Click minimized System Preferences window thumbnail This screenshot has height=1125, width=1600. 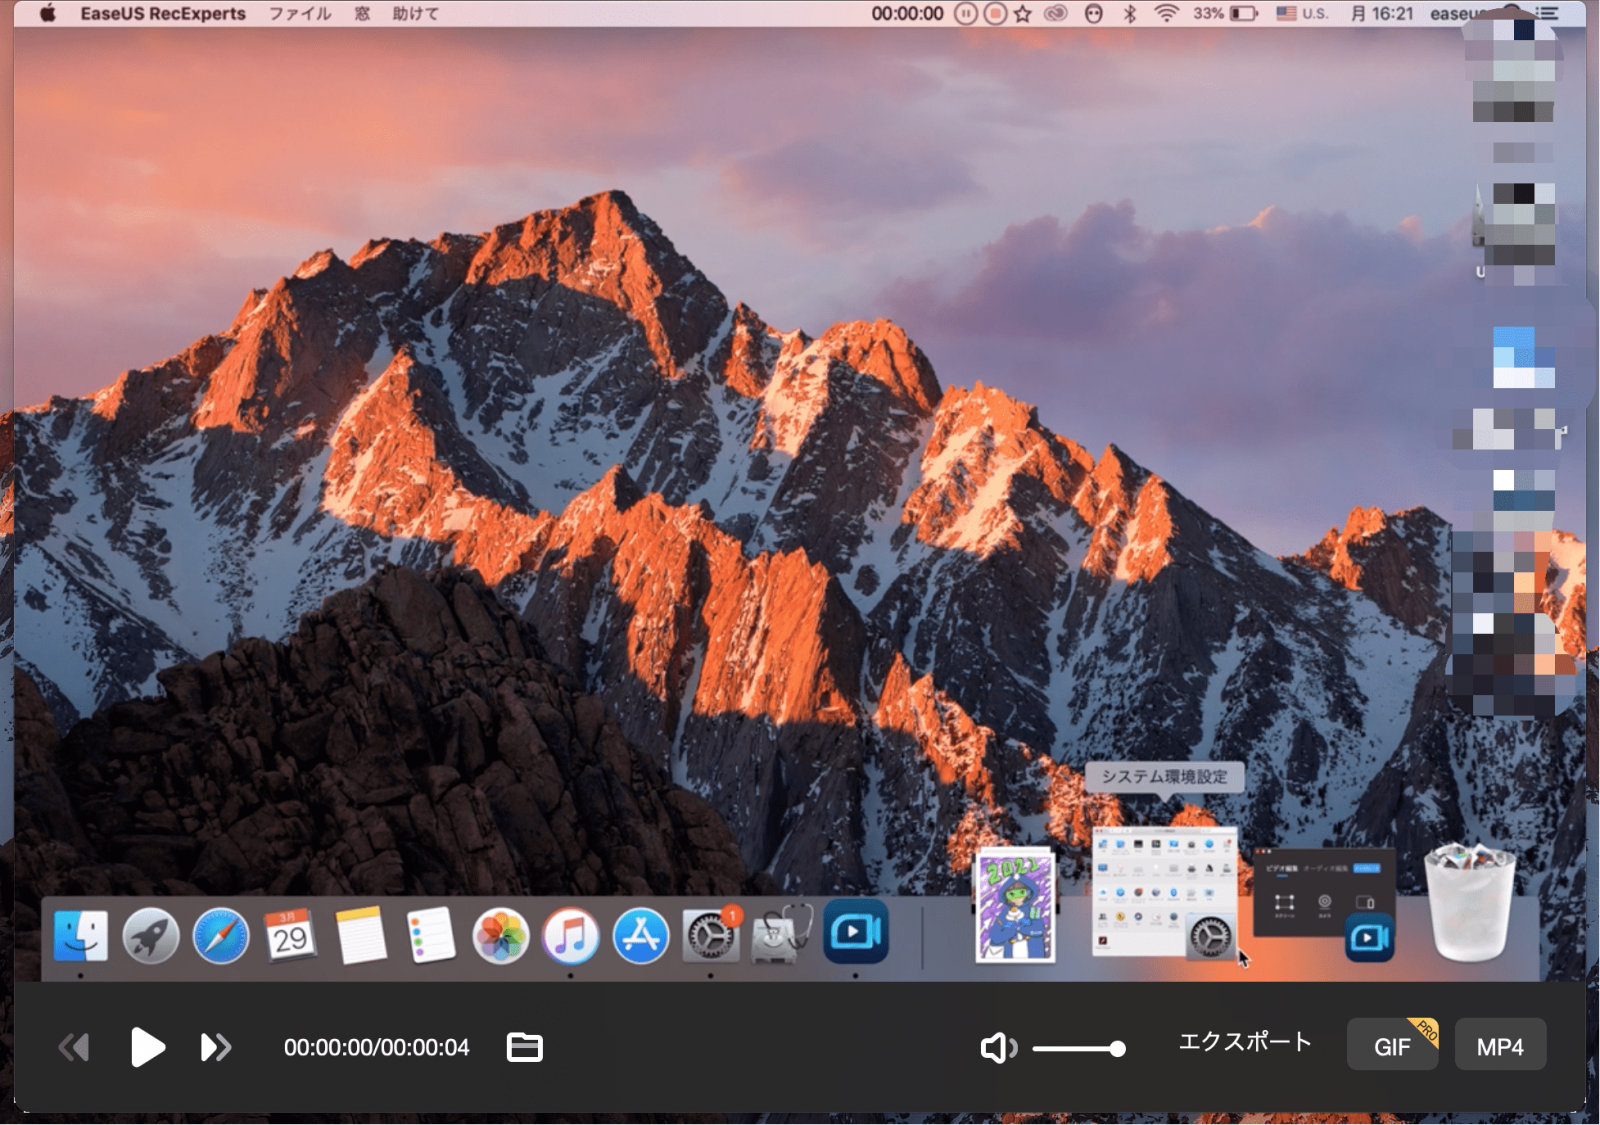[1165, 892]
